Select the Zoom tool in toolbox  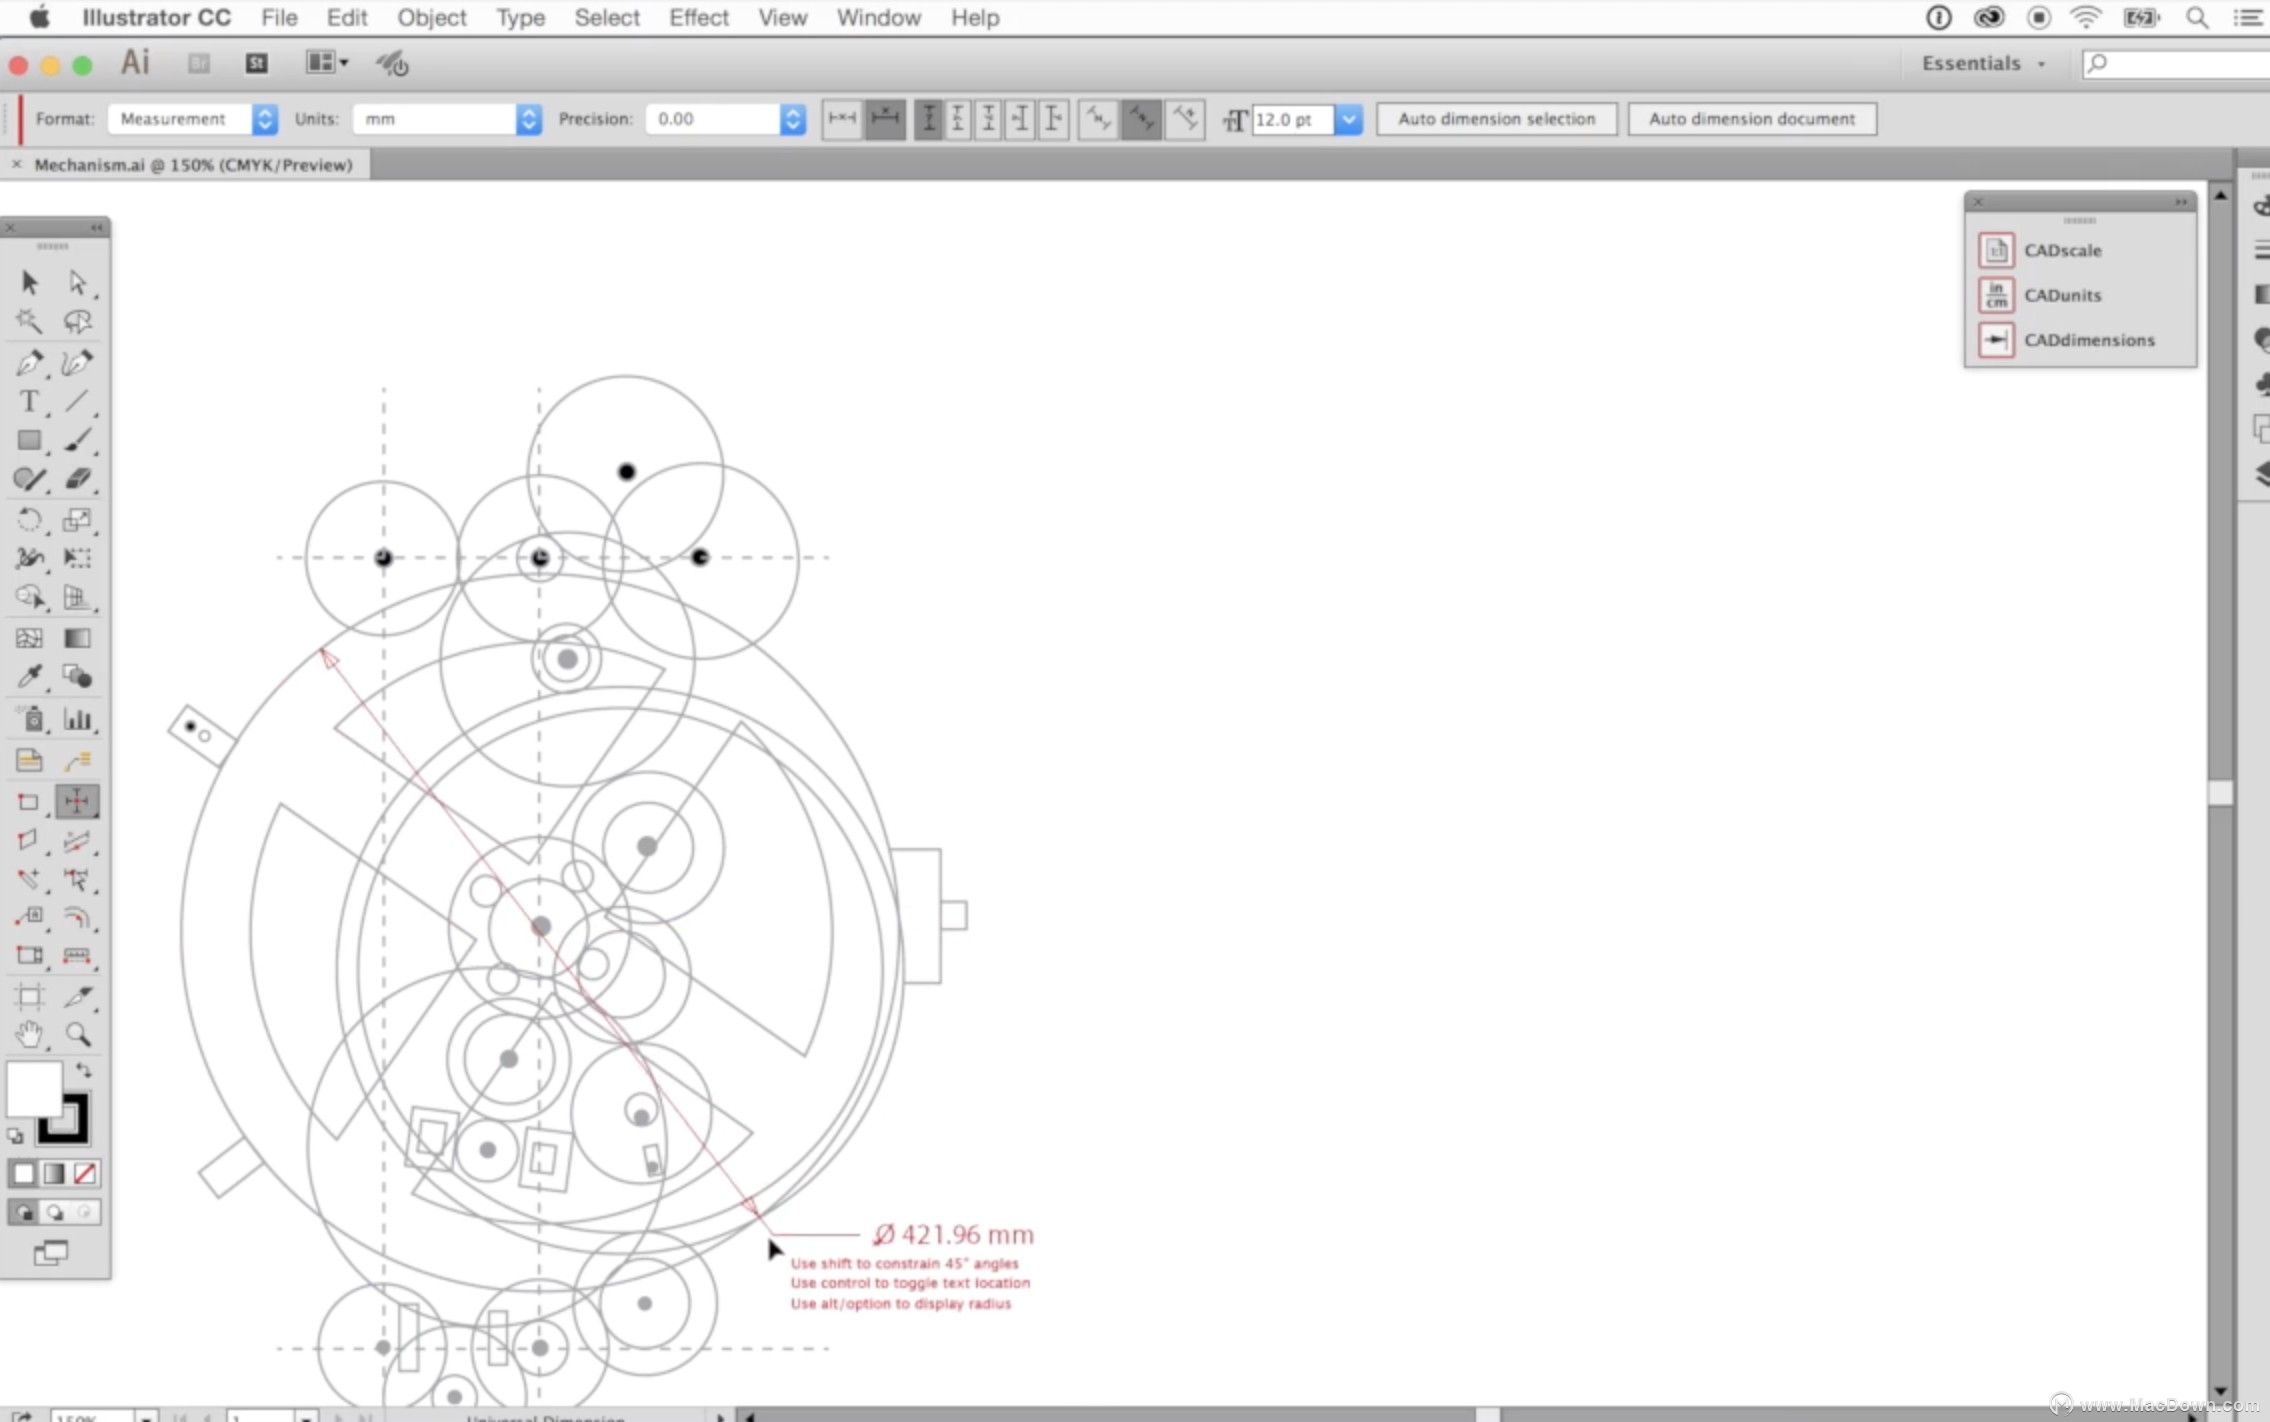(77, 1035)
